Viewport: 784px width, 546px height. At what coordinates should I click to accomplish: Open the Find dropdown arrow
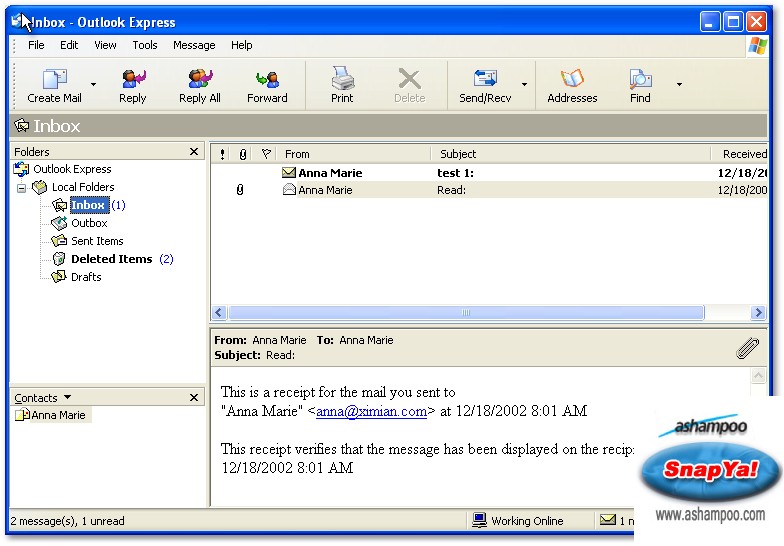[679, 84]
